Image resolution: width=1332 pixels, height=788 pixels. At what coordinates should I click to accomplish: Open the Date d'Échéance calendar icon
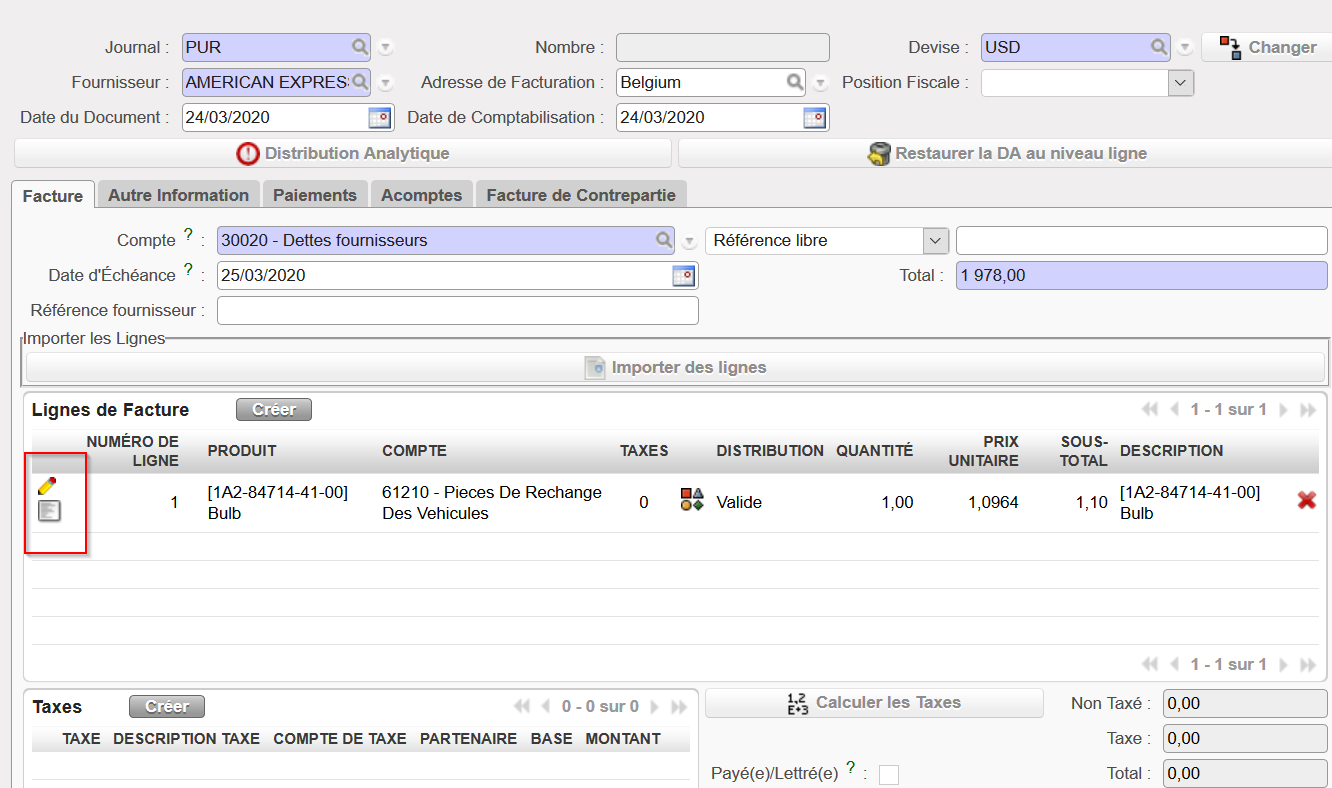pyautogui.click(x=683, y=276)
